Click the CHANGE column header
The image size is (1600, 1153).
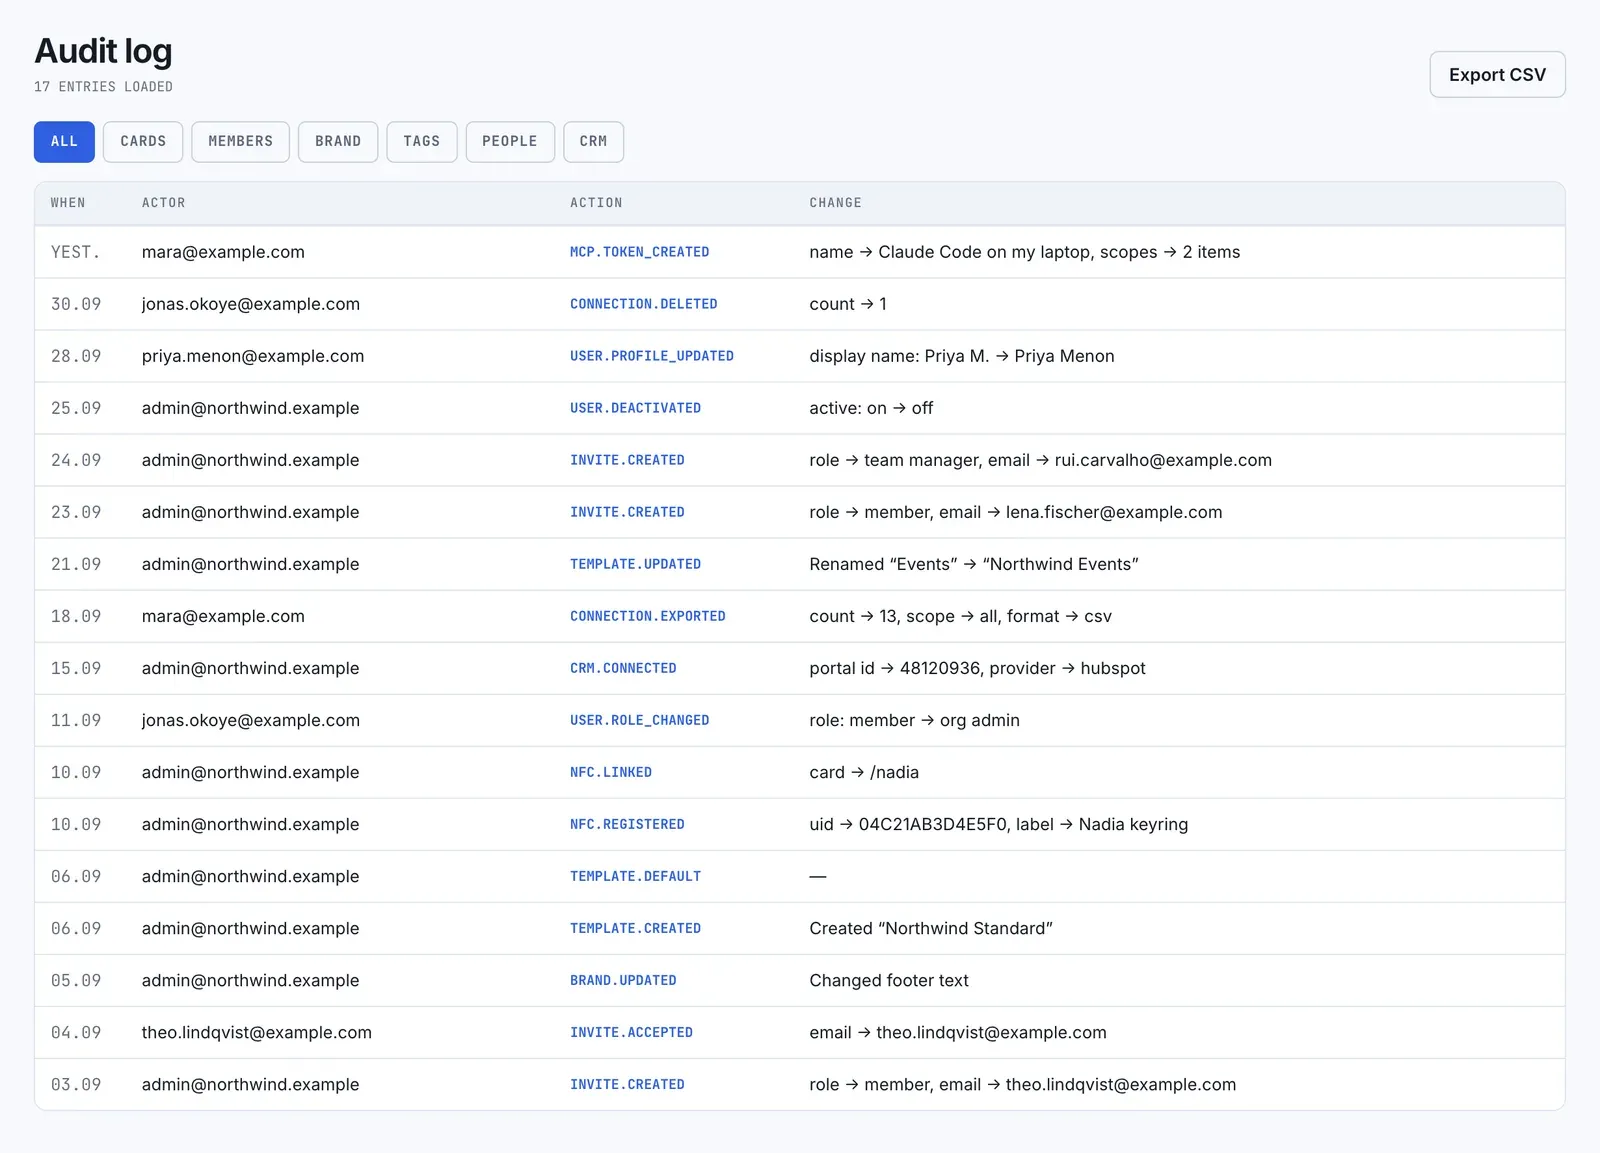point(835,203)
